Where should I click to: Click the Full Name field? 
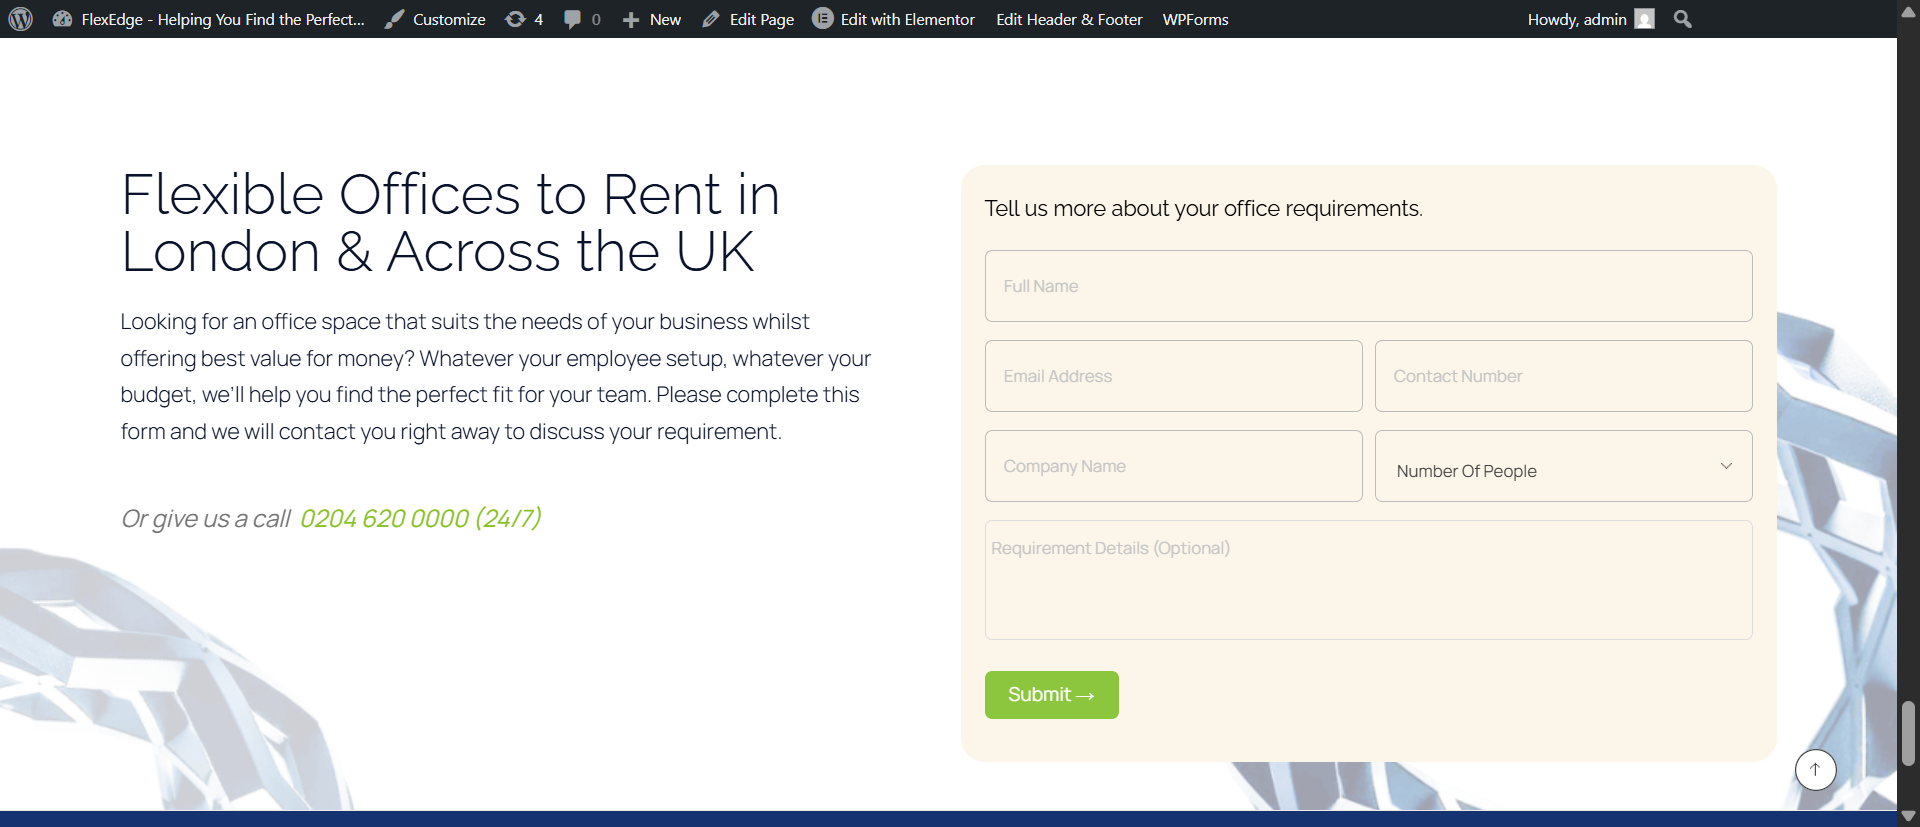[1368, 286]
